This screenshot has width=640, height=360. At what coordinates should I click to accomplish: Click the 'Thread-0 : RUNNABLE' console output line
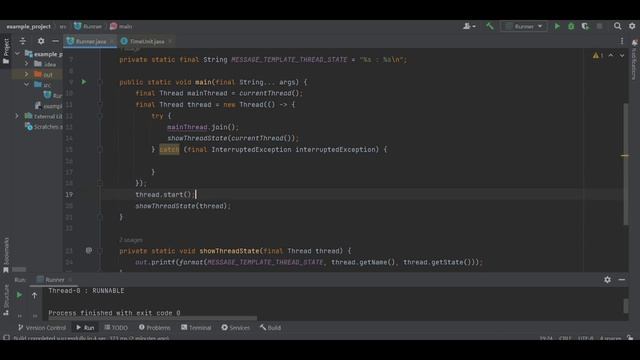point(86,291)
